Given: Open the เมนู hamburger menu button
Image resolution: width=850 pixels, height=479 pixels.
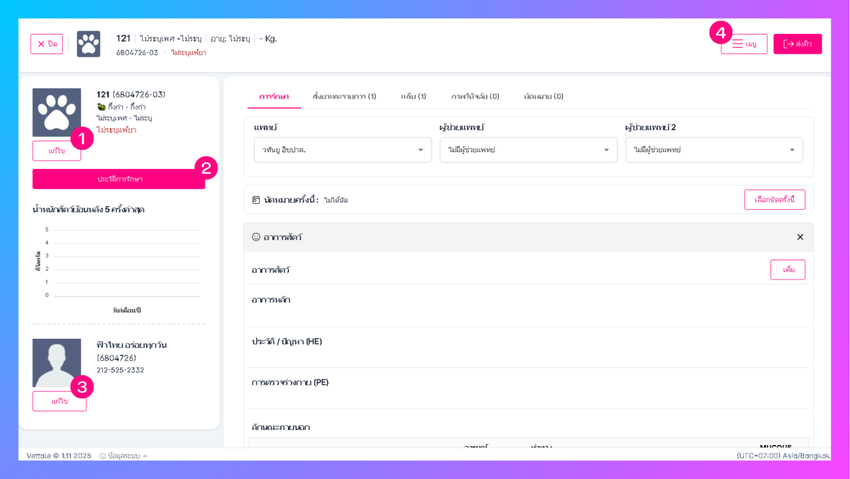Looking at the screenshot, I should [x=744, y=44].
